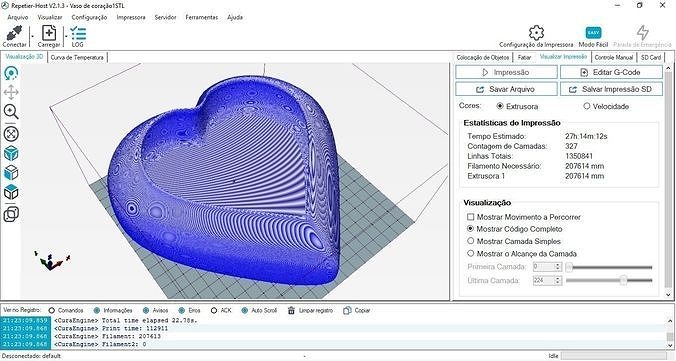Choose the top cube view icon

point(11,192)
